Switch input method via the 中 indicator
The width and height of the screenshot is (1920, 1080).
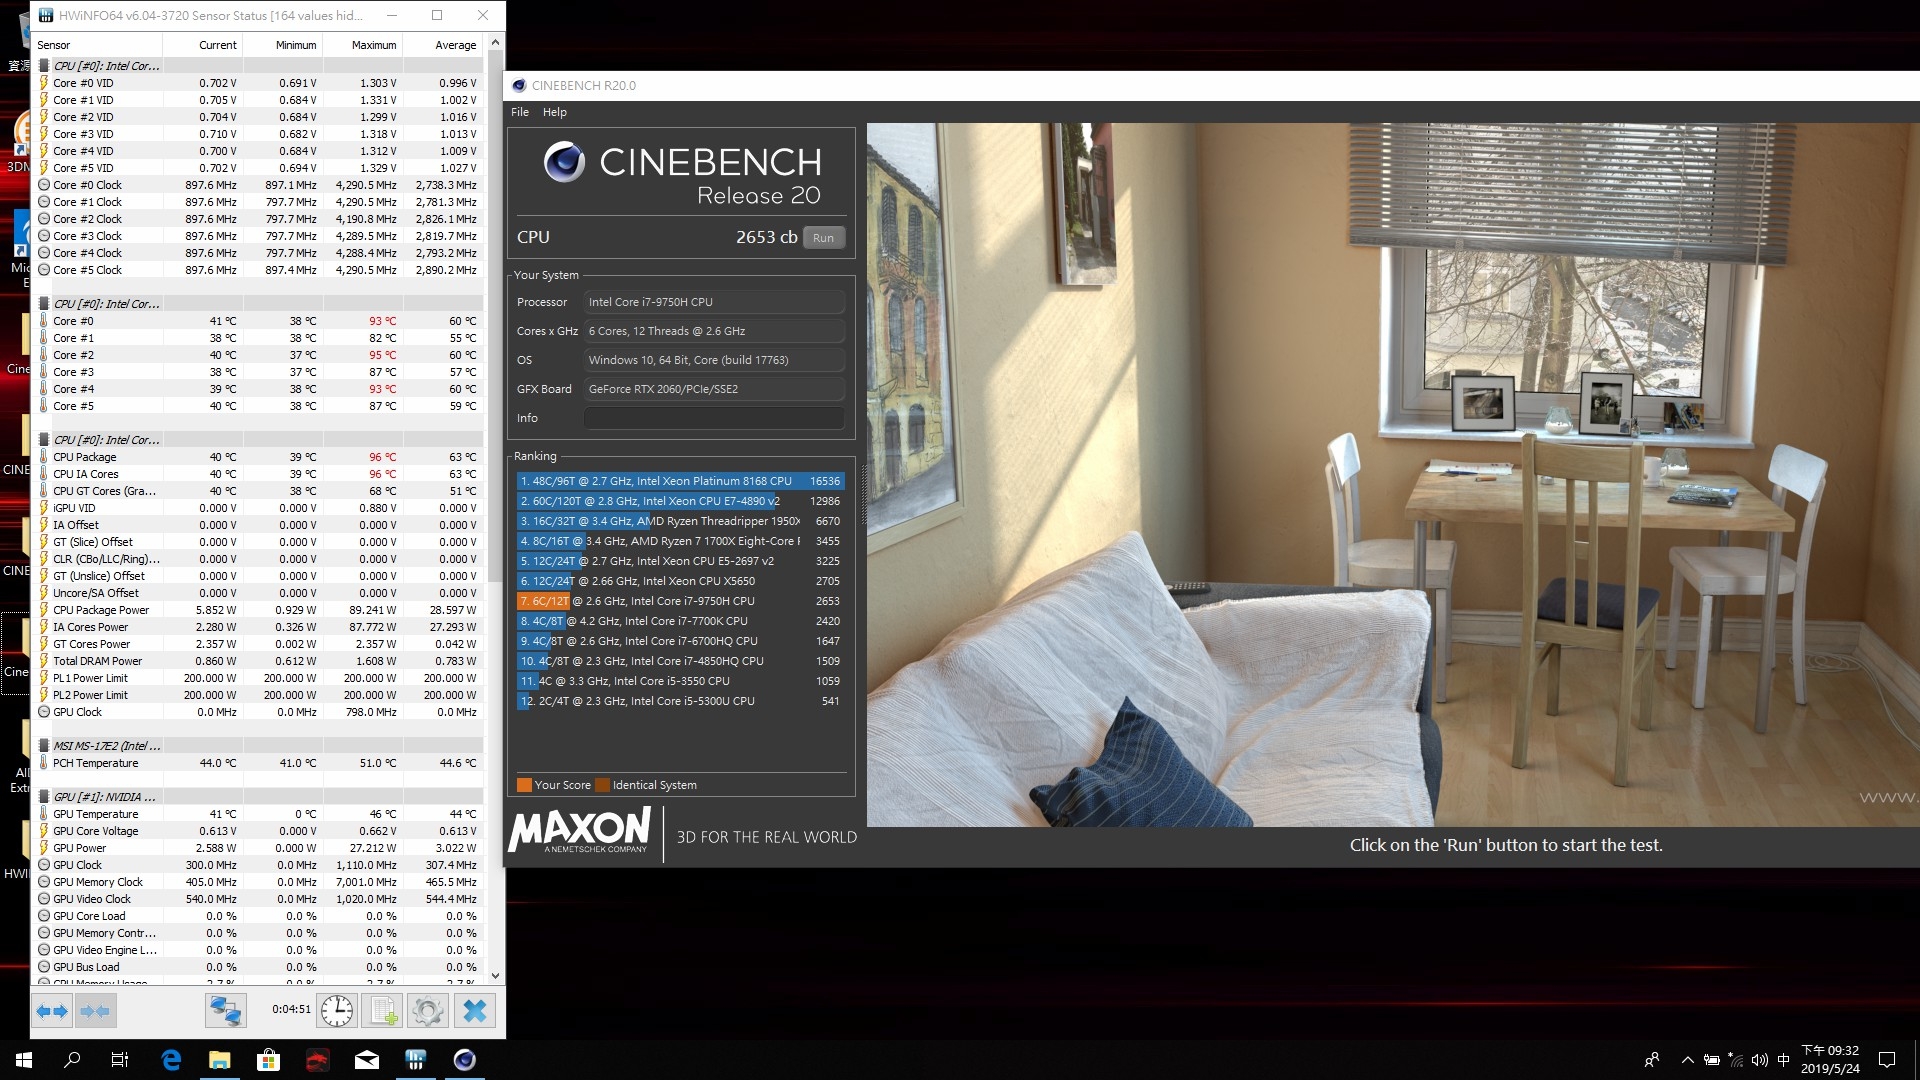coord(1784,1060)
